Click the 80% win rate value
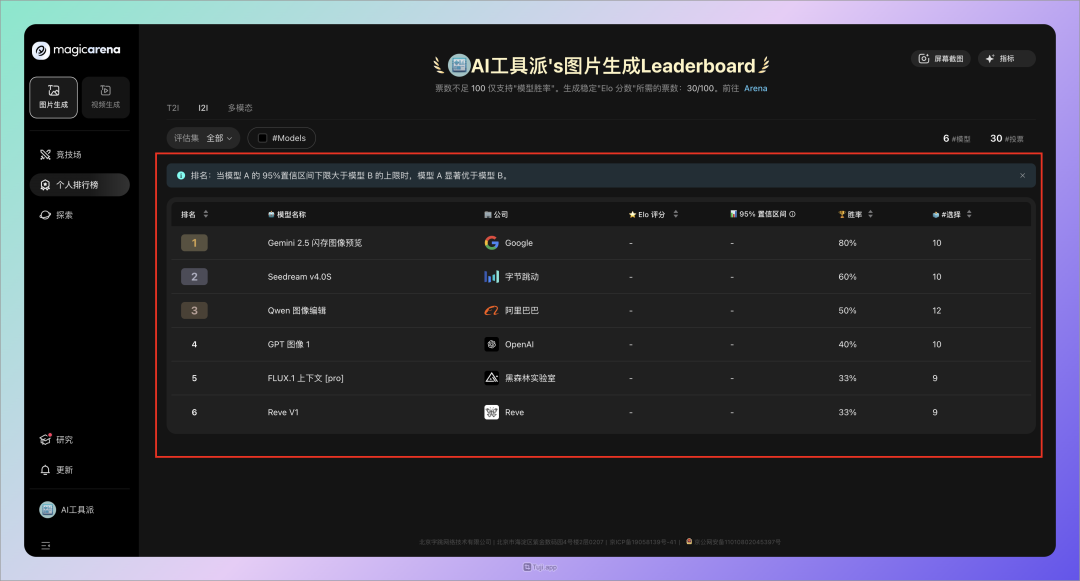The image size is (1080, 581). pos(847,243)
